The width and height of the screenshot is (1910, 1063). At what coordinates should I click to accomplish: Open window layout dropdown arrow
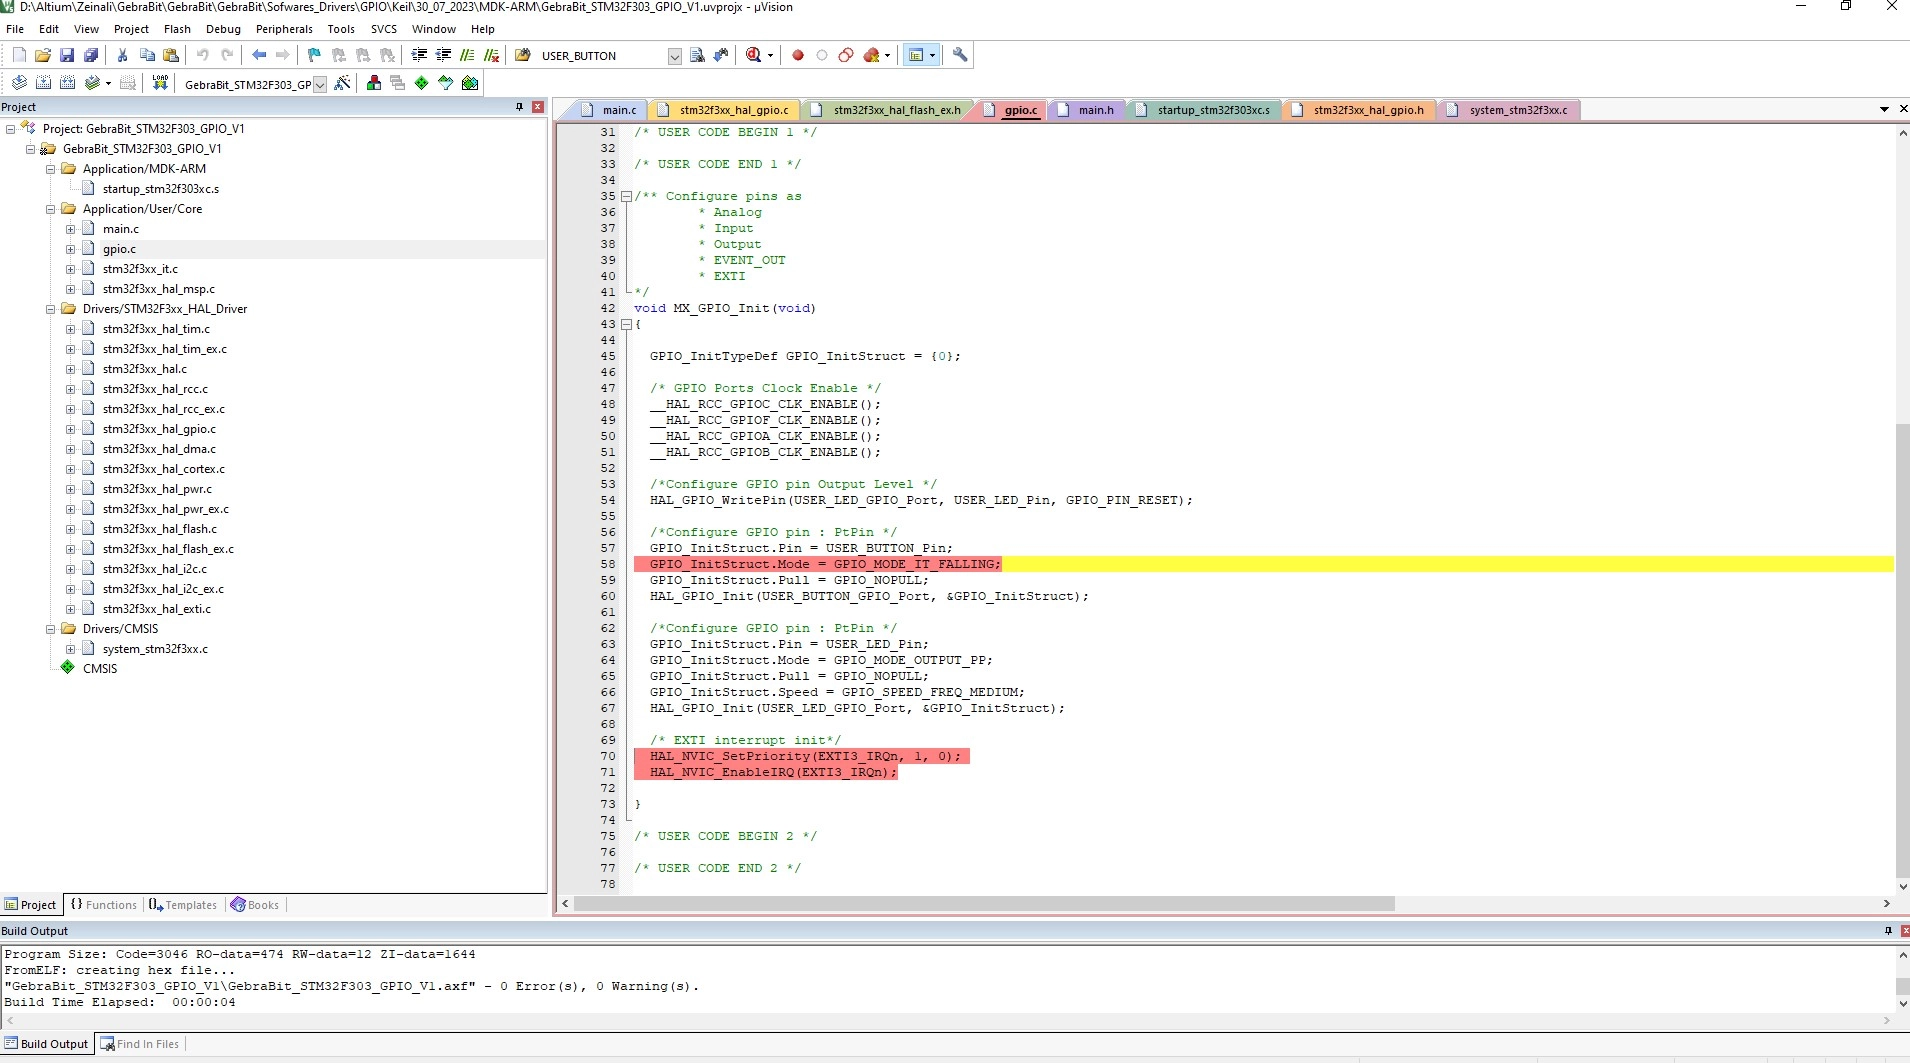(x=932, y=56)
